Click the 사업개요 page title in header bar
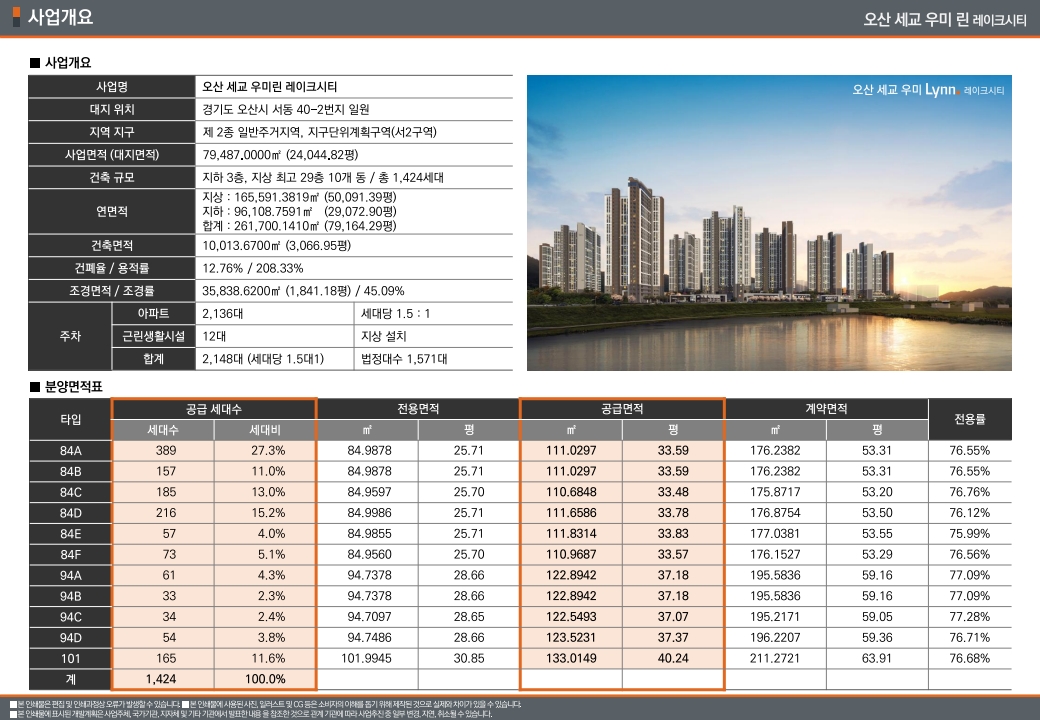The height and width of the screenshot is (720, 1040). tap(60, 17)
